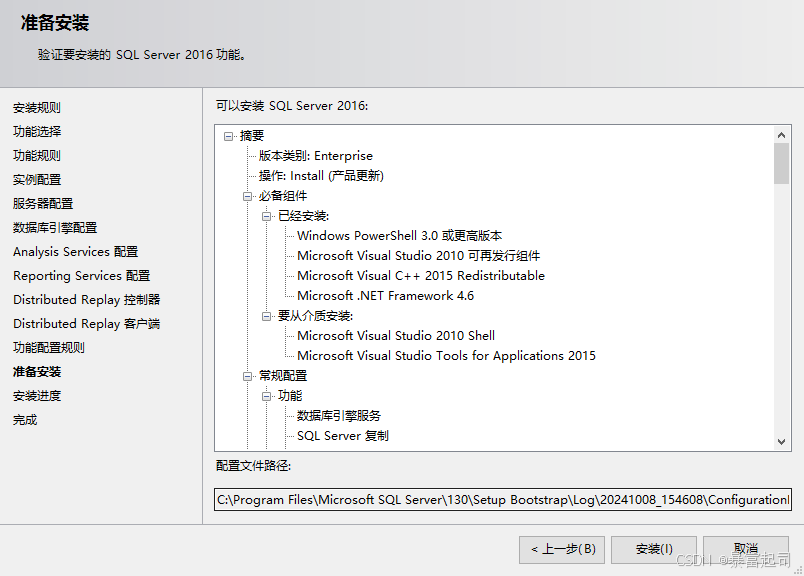
Task: Select 版本类别: Enterprise tree item
Action: pos(315,156)
